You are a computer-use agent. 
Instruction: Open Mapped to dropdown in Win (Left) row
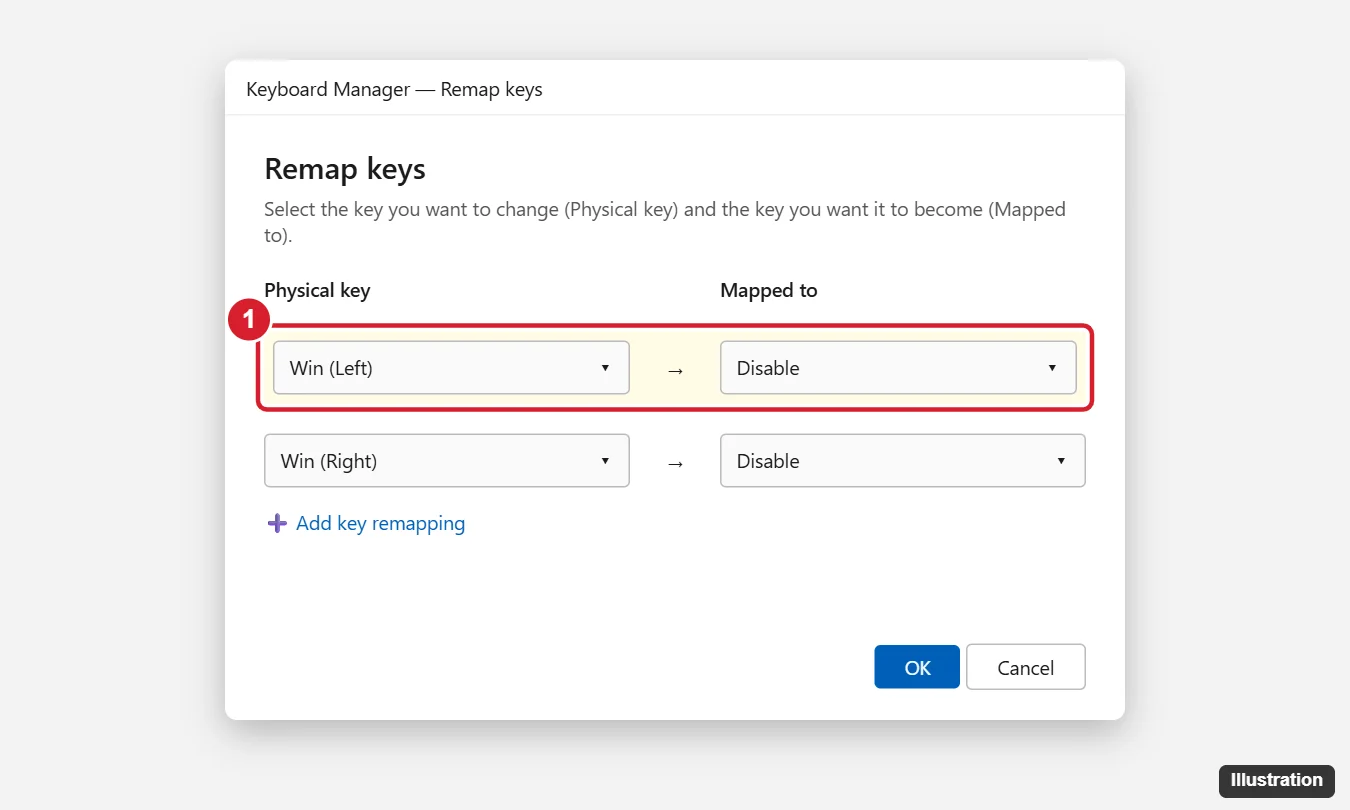tap(898, 368)
